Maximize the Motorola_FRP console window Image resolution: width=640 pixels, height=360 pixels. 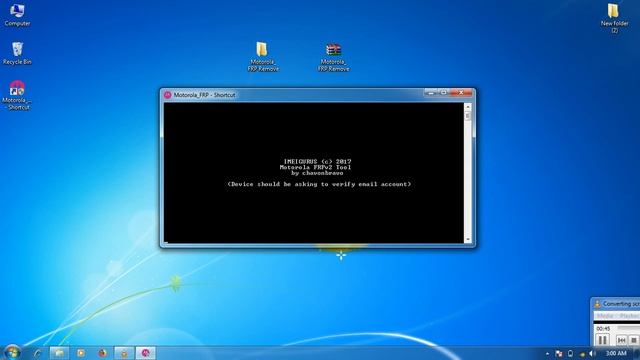pyautogui.click(x=443, y=93)
